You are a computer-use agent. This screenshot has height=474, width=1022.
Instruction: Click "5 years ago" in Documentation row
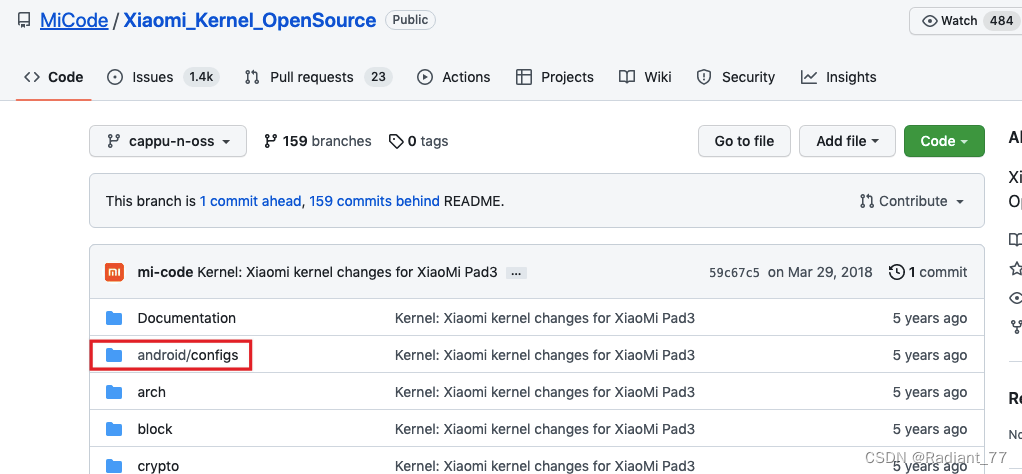(930, 318)
